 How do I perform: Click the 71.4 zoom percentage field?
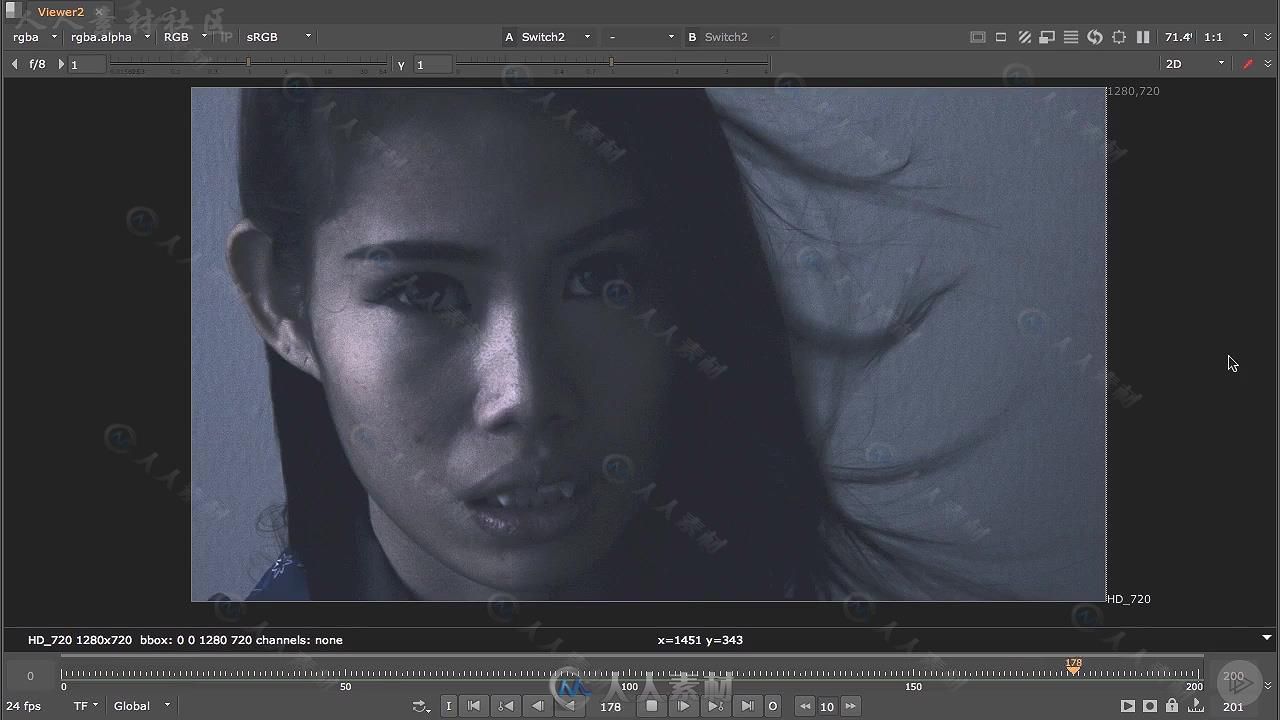[x=1178, y=37]
